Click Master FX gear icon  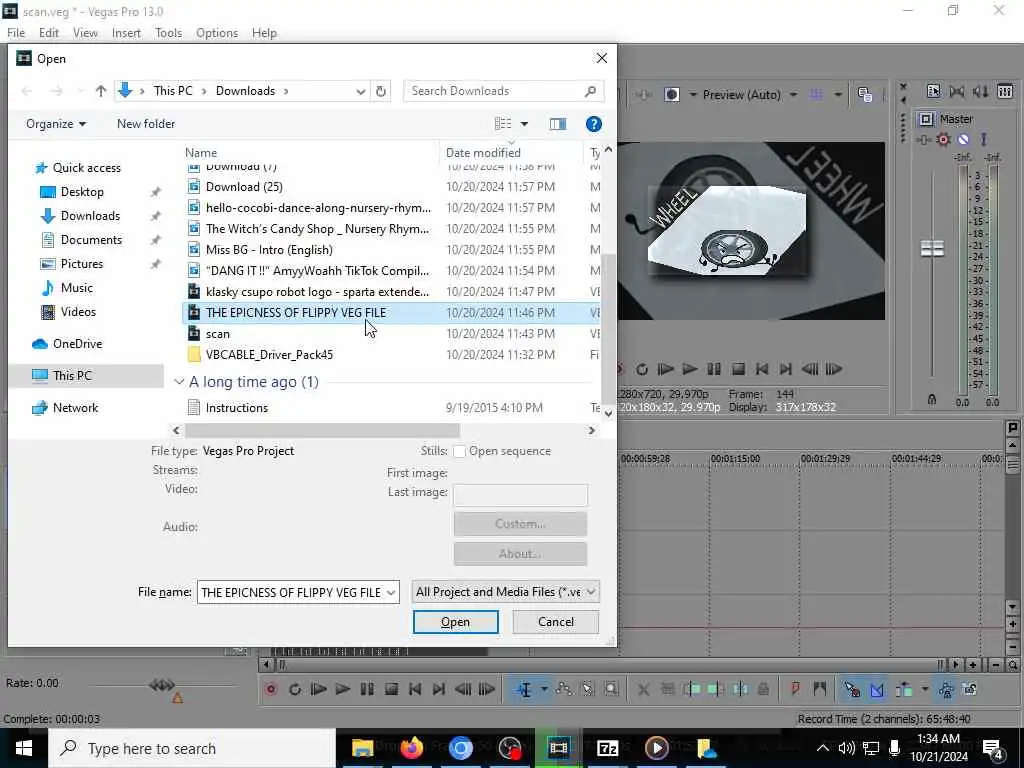pyautogui.click(x=943, y=139)
